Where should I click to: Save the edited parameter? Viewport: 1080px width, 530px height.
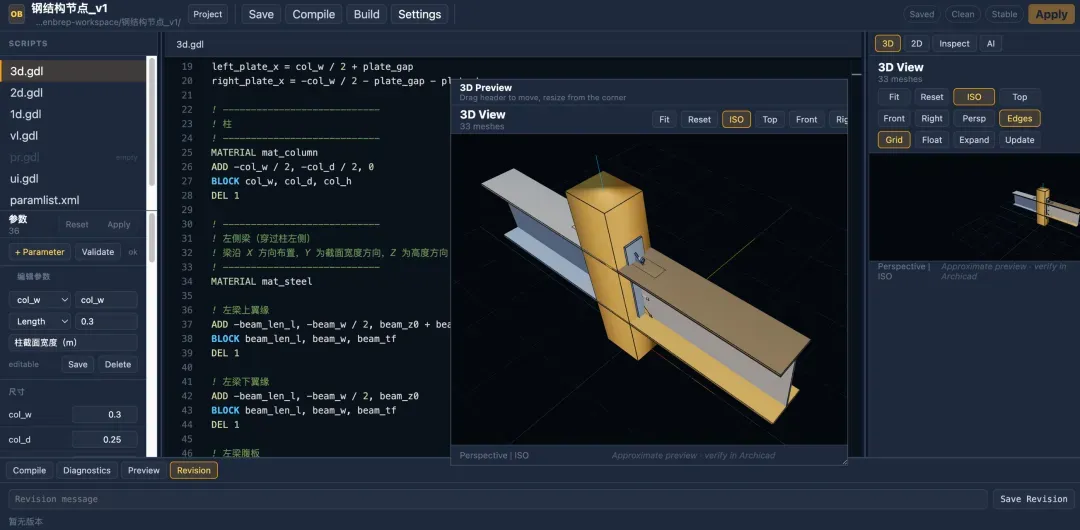[78, 364]
